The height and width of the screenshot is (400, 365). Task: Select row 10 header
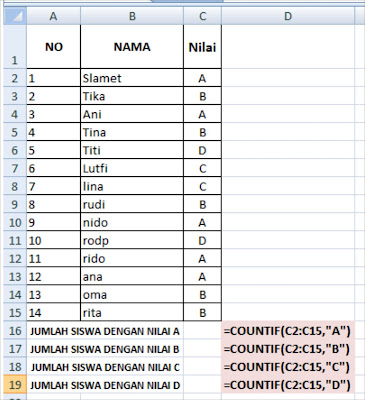[15, 222]
